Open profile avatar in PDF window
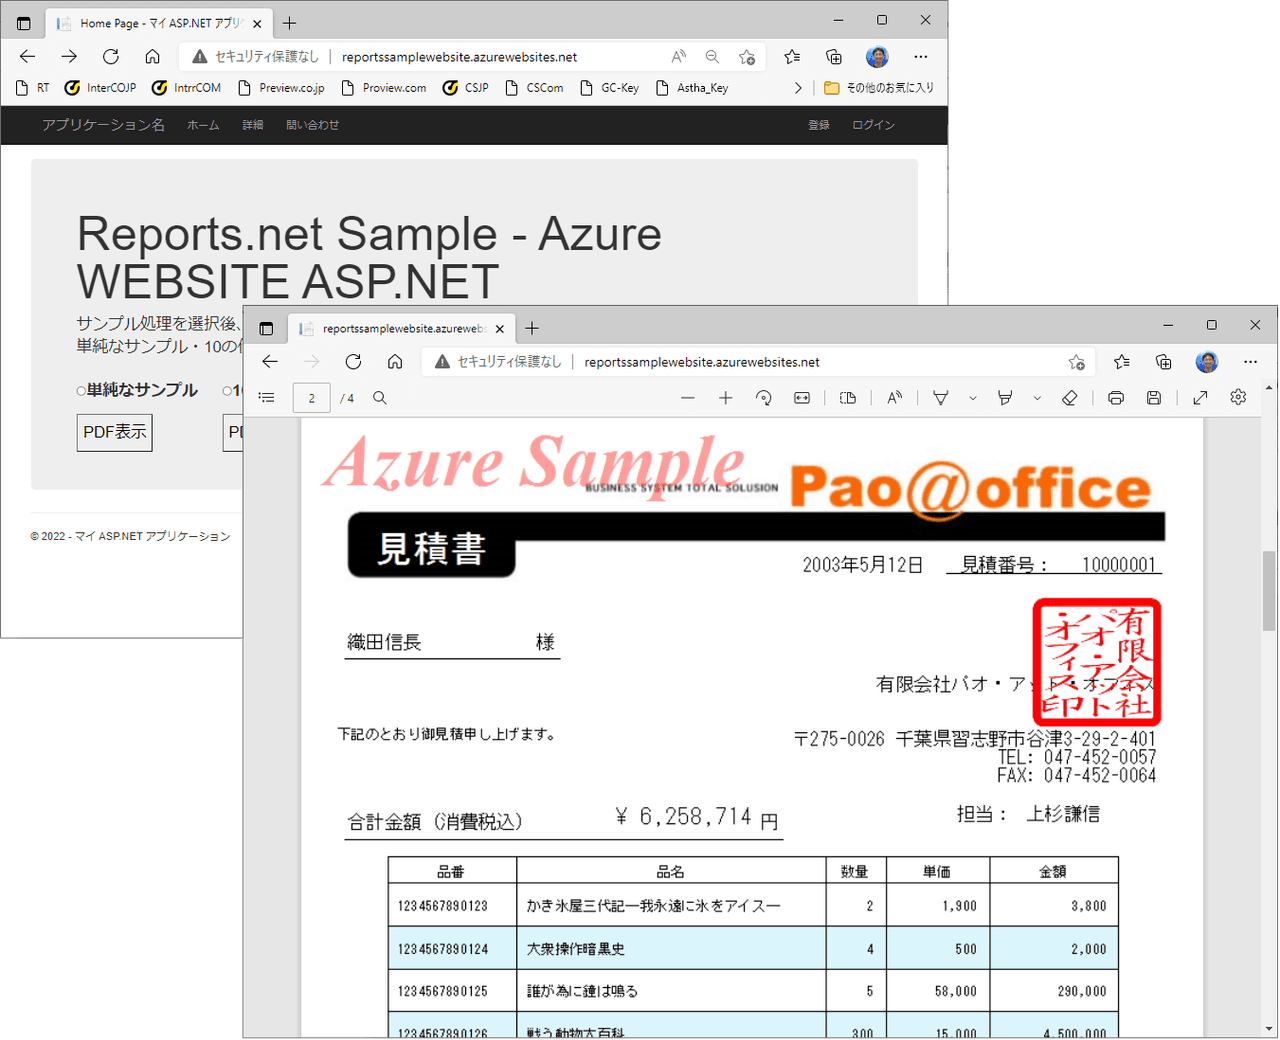Image resolution: width=1280 pixels, height=1040 pixels. pos(1207,361)
